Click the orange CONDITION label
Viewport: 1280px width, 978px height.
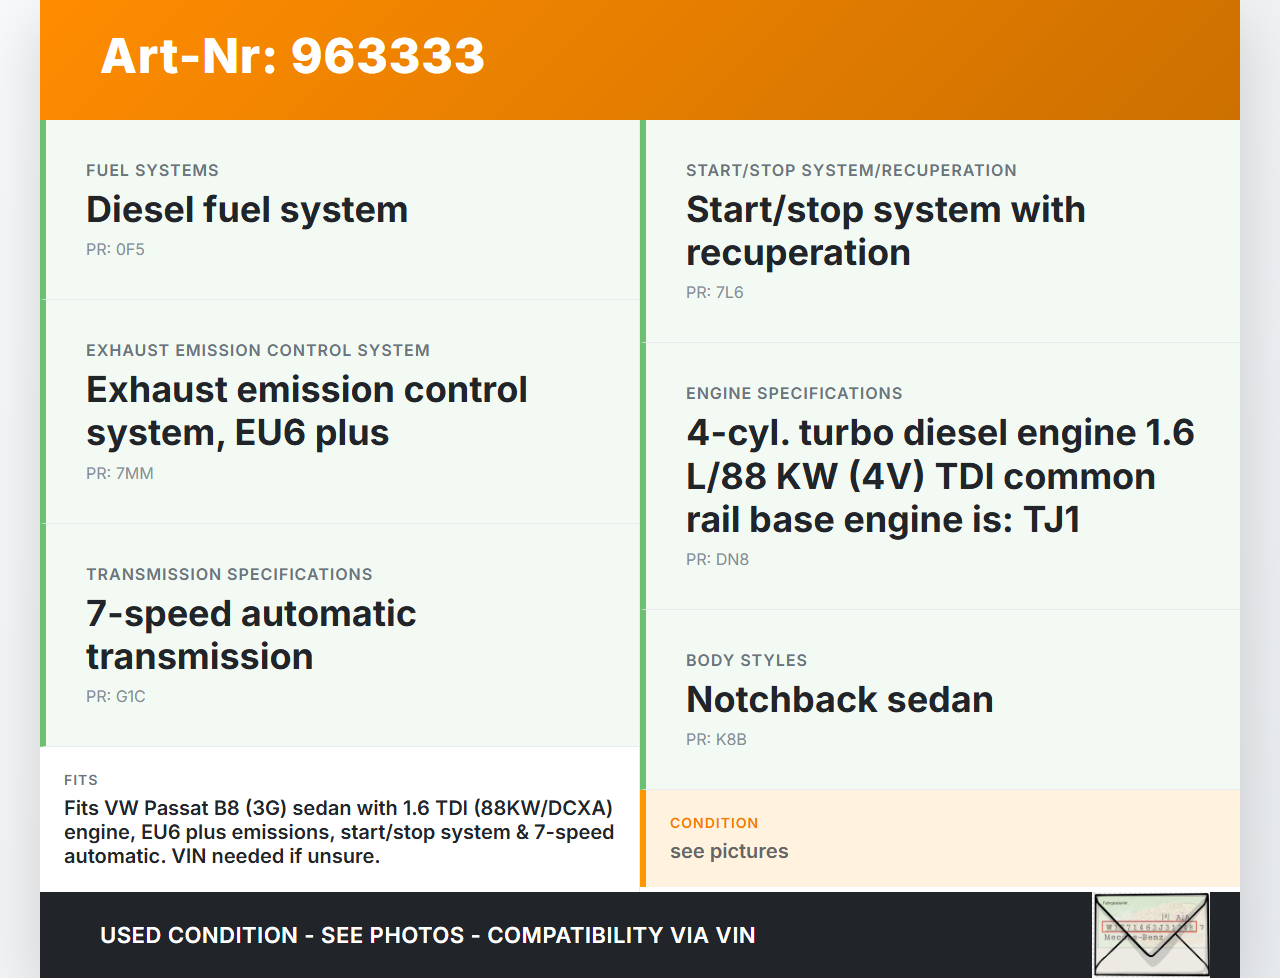click(x=714, y=823)
